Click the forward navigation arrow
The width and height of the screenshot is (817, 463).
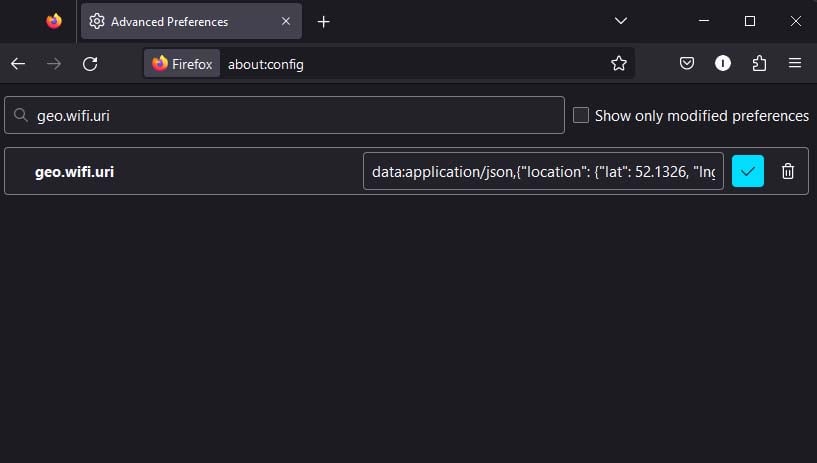54,64
